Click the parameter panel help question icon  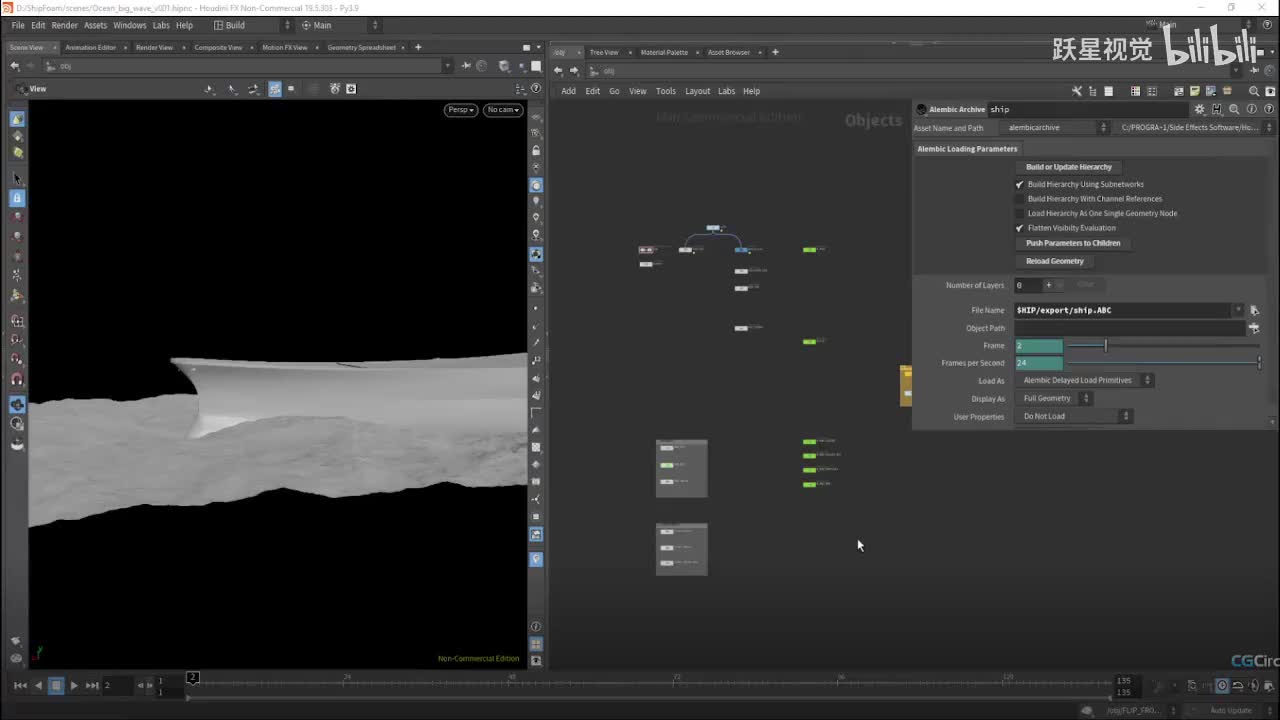click(x=1268, y=109)
